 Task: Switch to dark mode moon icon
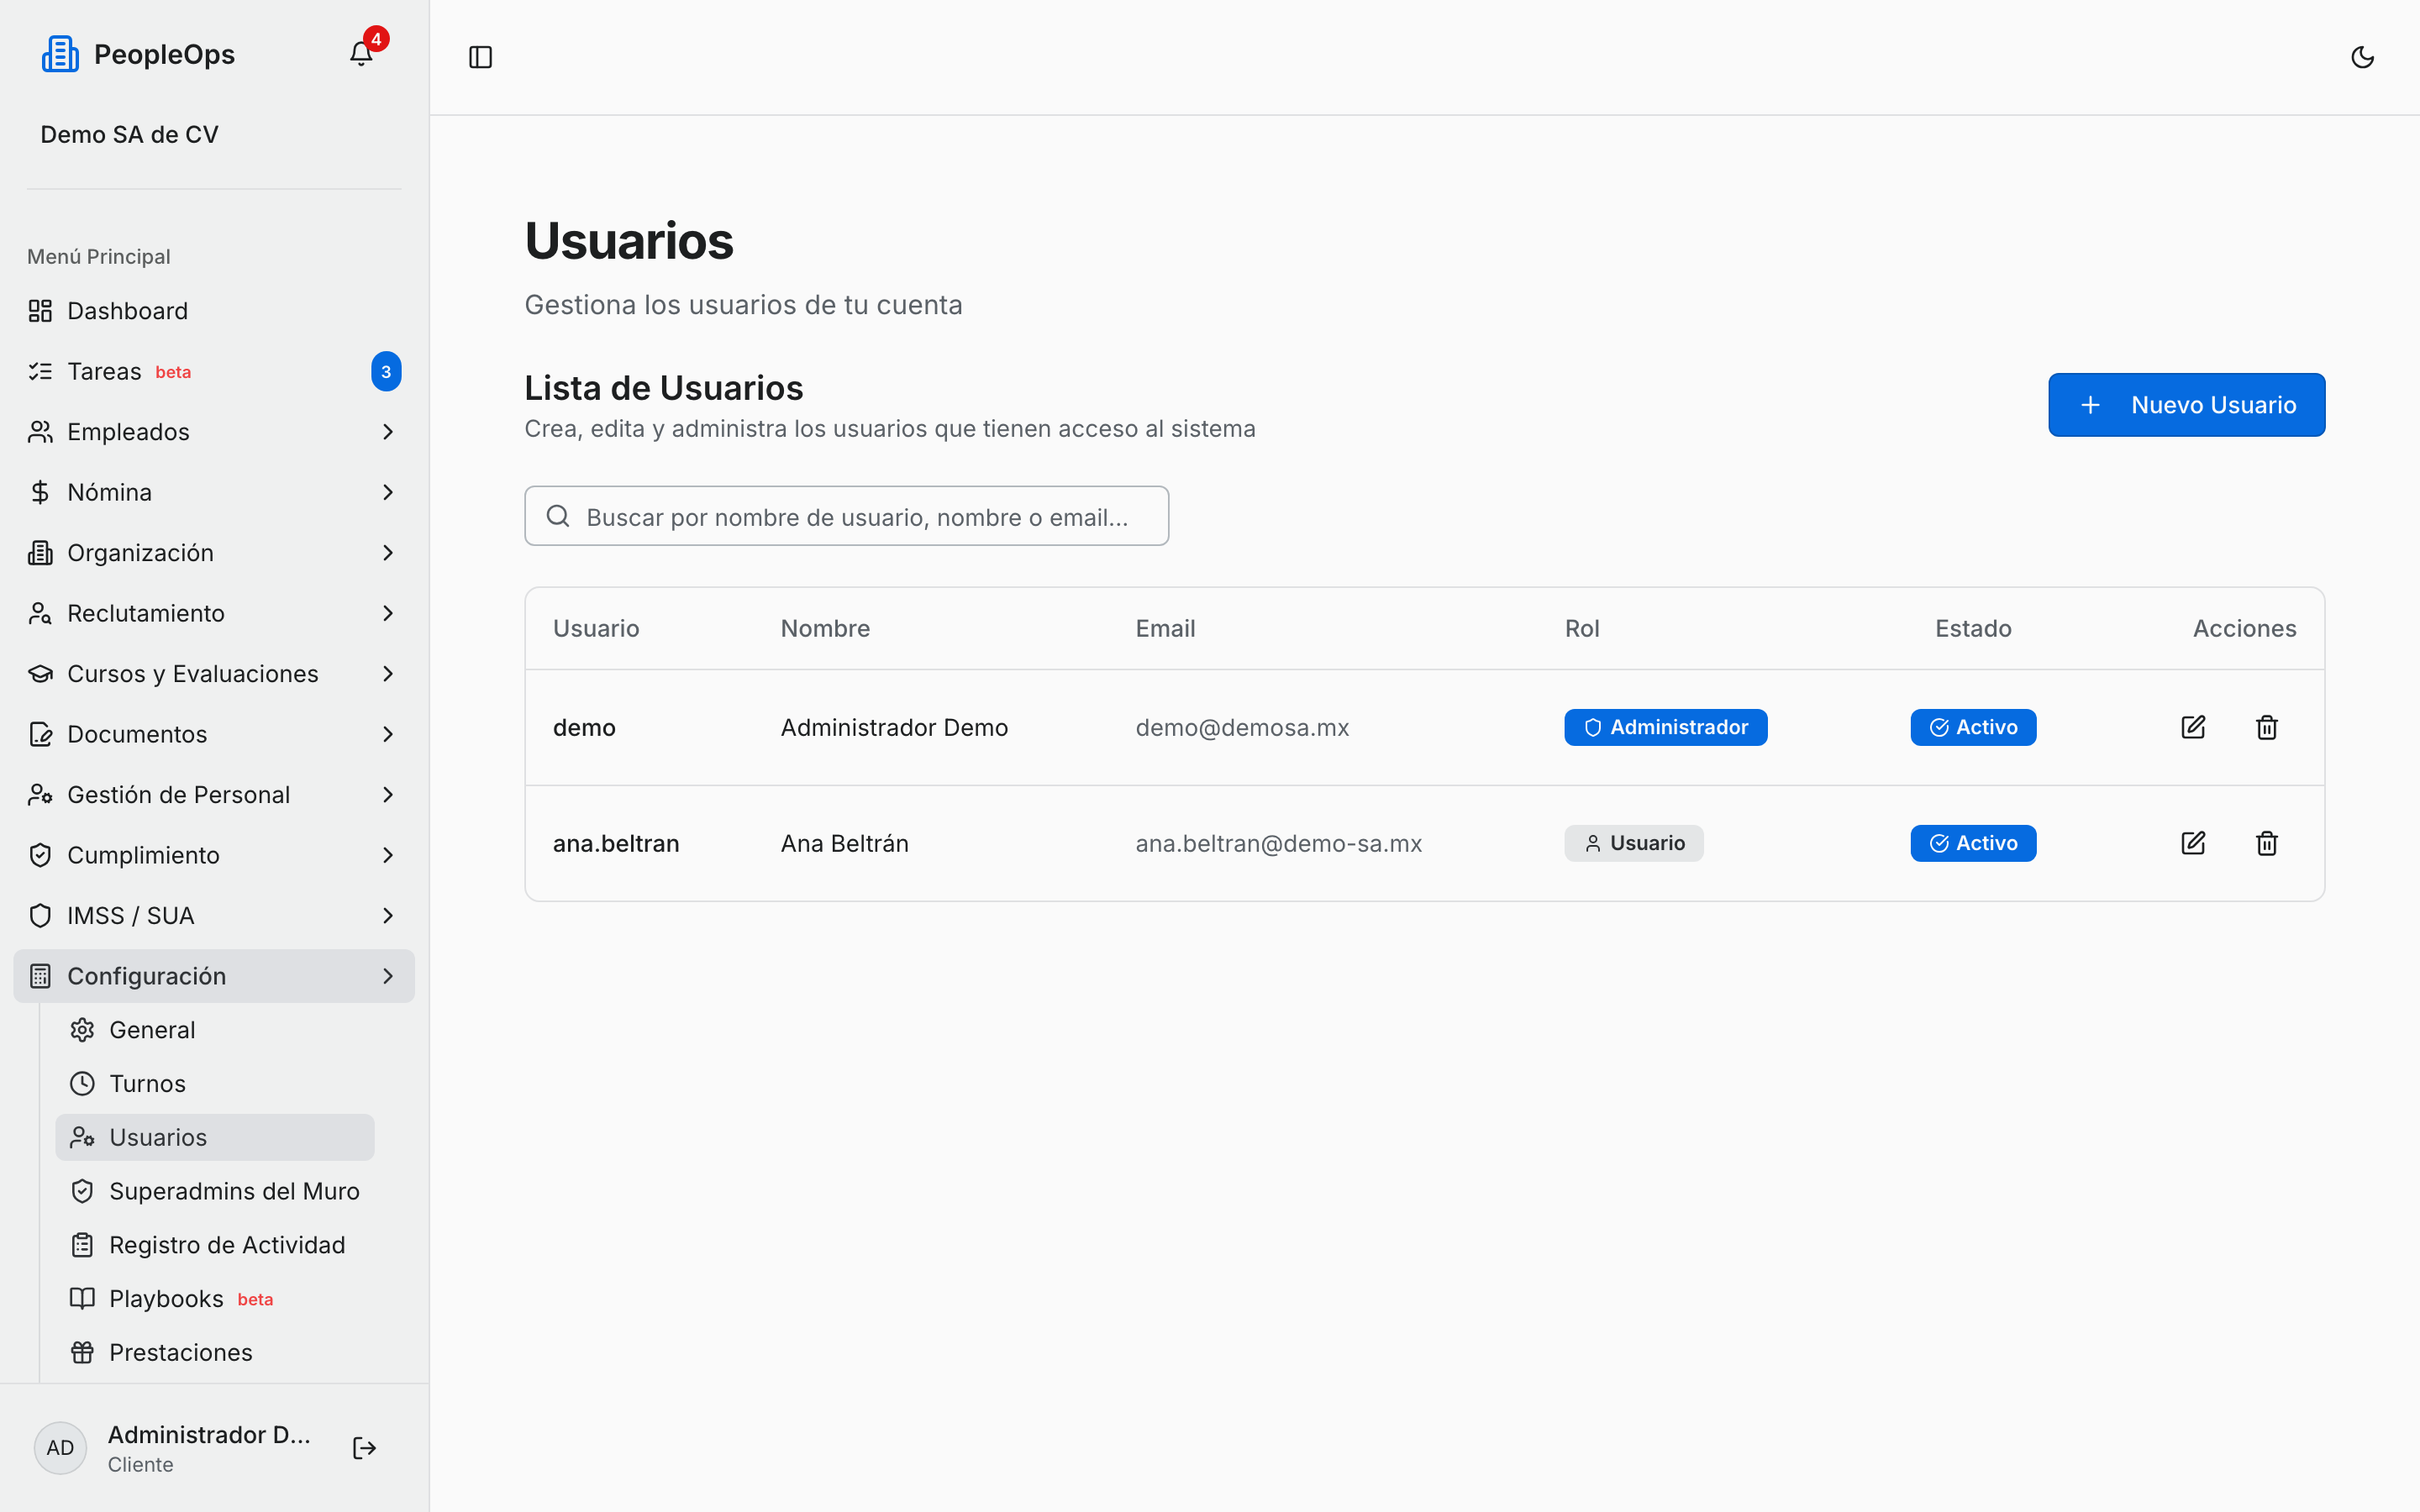[x=2362, y=57]
